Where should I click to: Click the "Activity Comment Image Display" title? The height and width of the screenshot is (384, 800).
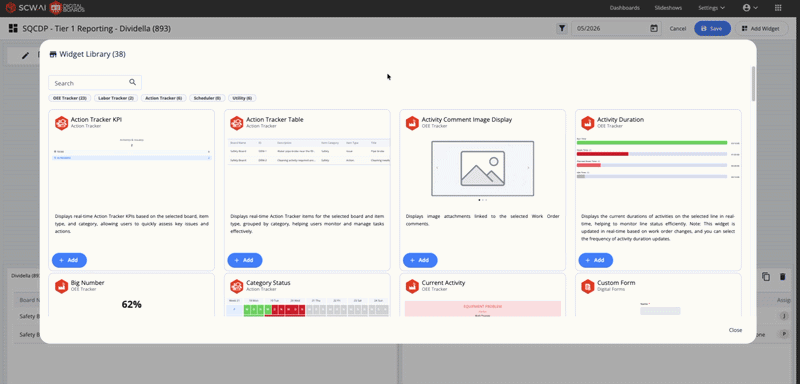[x=467, y=119]
